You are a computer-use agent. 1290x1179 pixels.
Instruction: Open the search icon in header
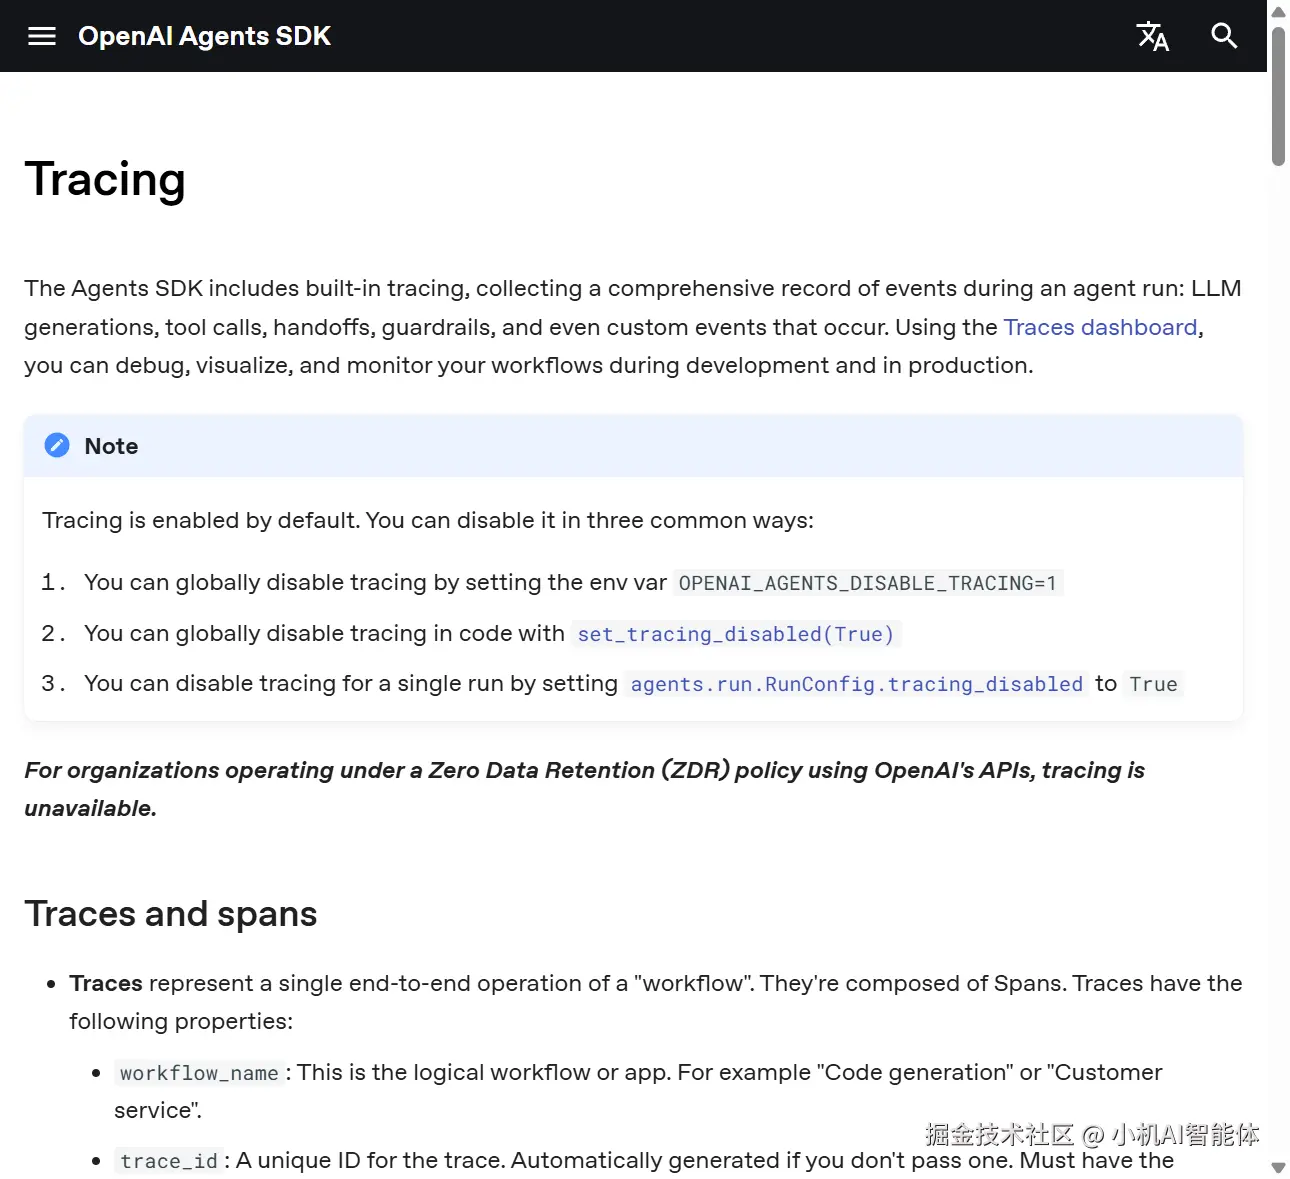[1224, 36]
